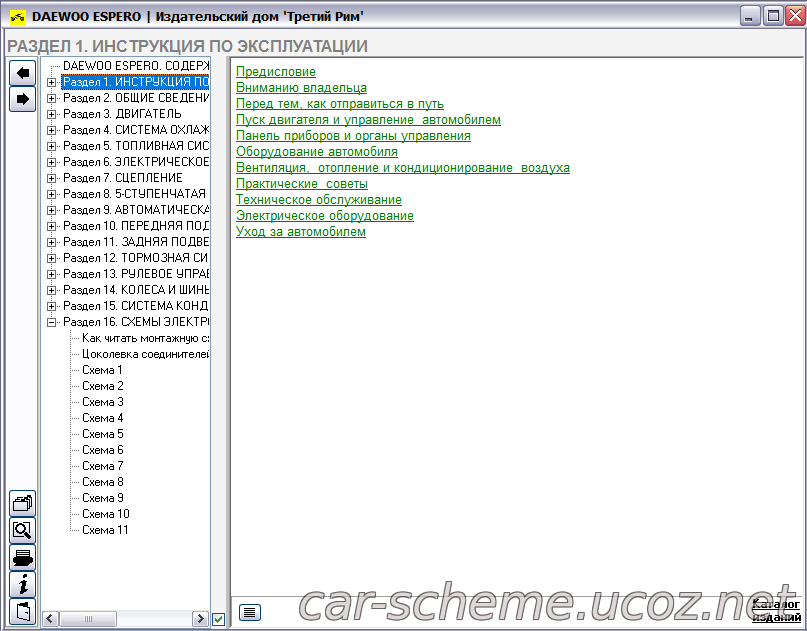Open the magnifier search tool

tap(23, 530)
